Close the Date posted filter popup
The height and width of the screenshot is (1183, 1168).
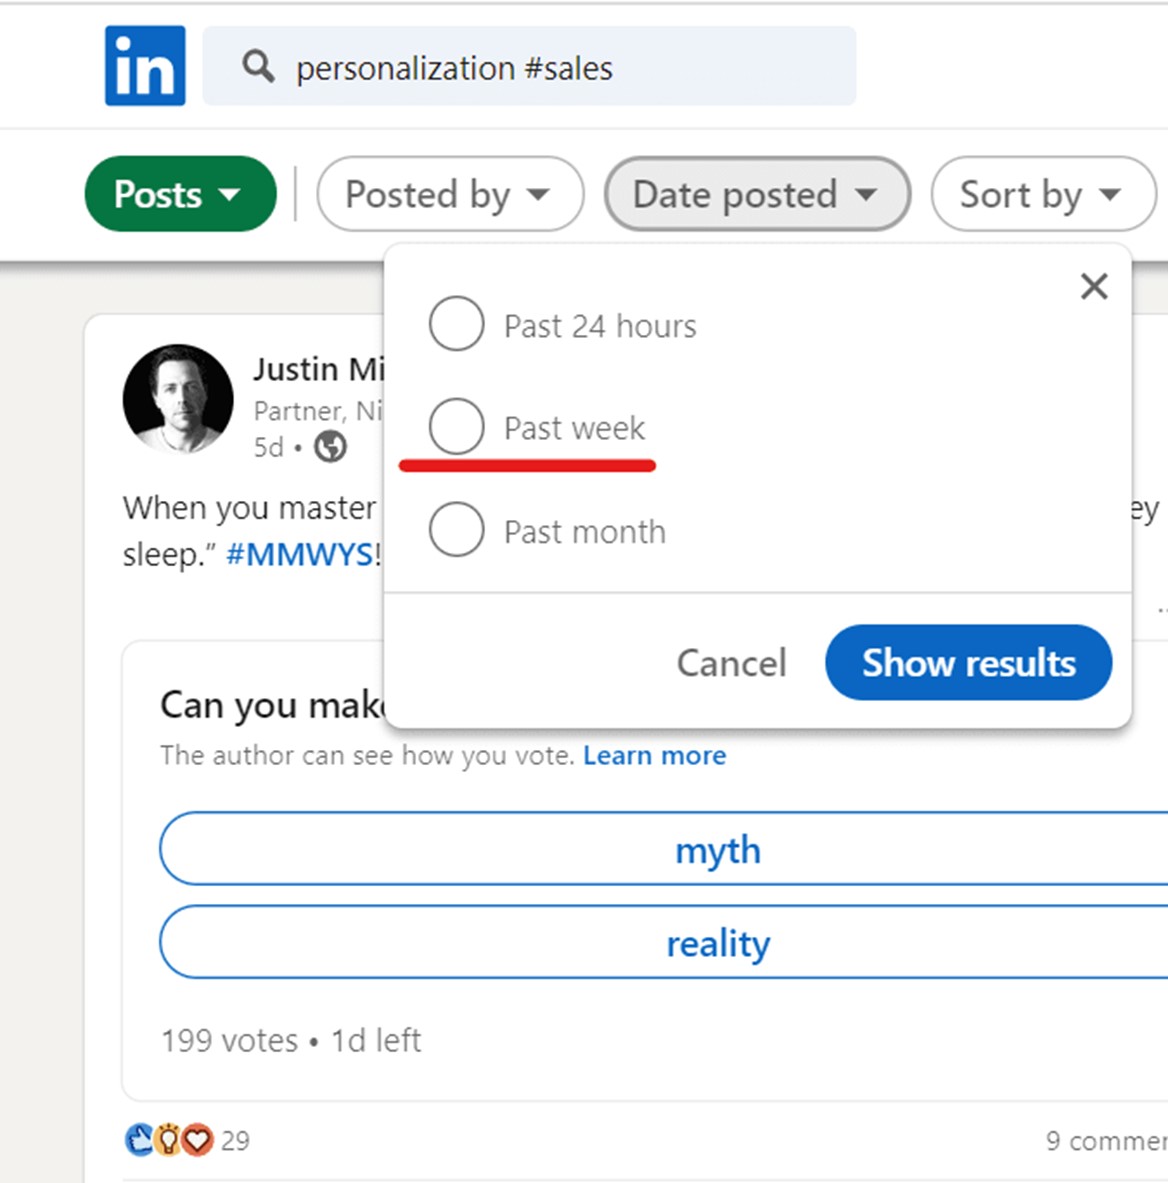point(1093,287)
